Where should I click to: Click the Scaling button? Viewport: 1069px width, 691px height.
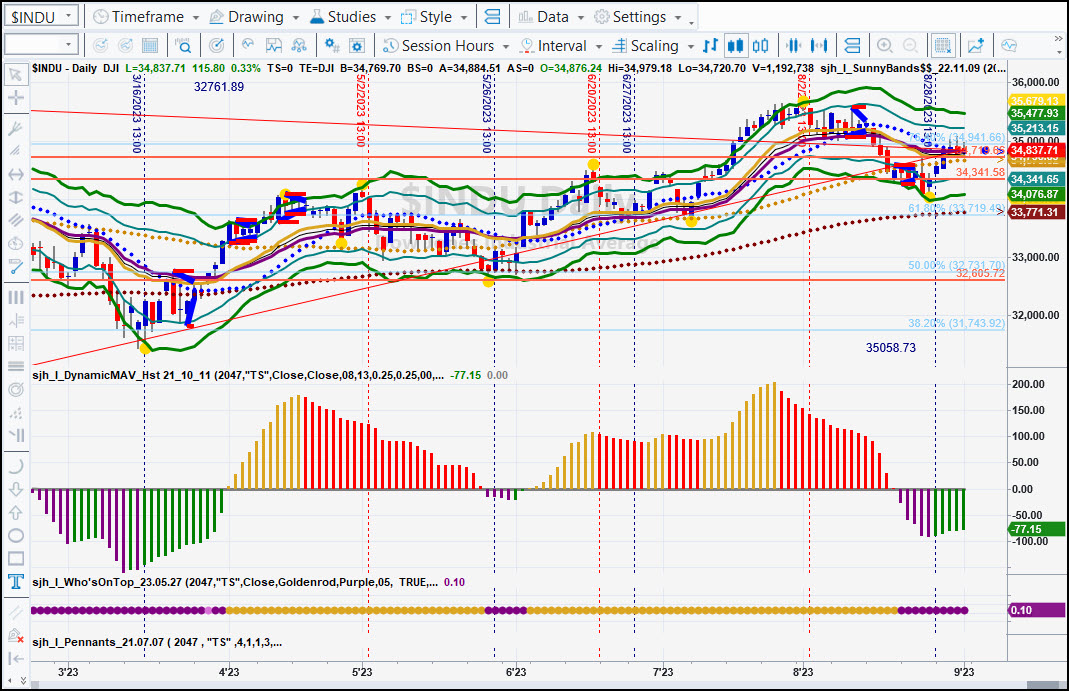[x=646, y=46]
